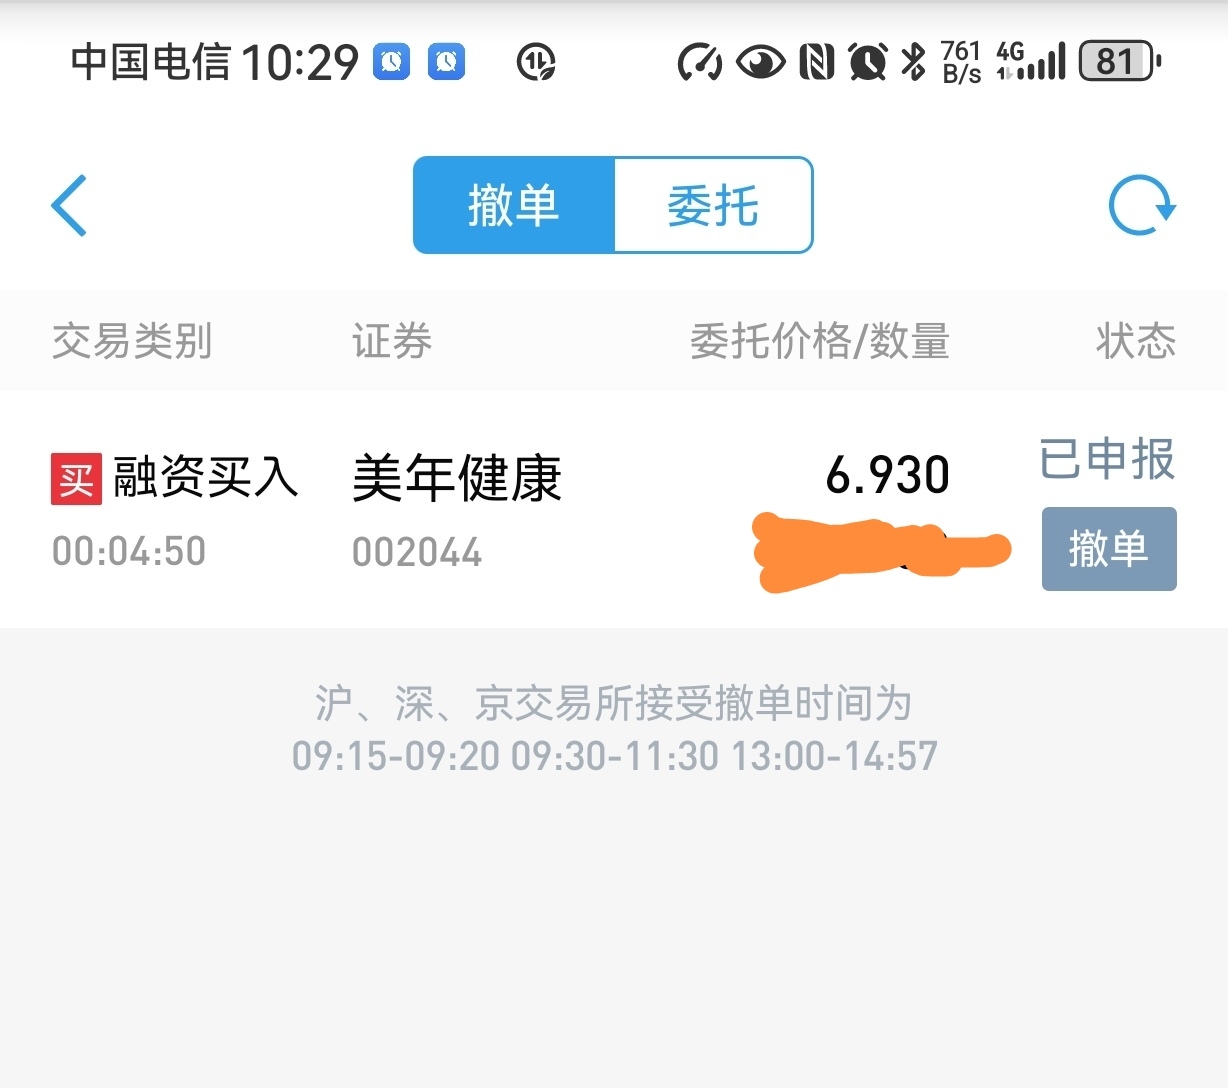Image resolution: width=1228 pixels, height=1088 pixels.
Task: Tap the 委托价格/数量 column header
Action: [x=820, y=341]
